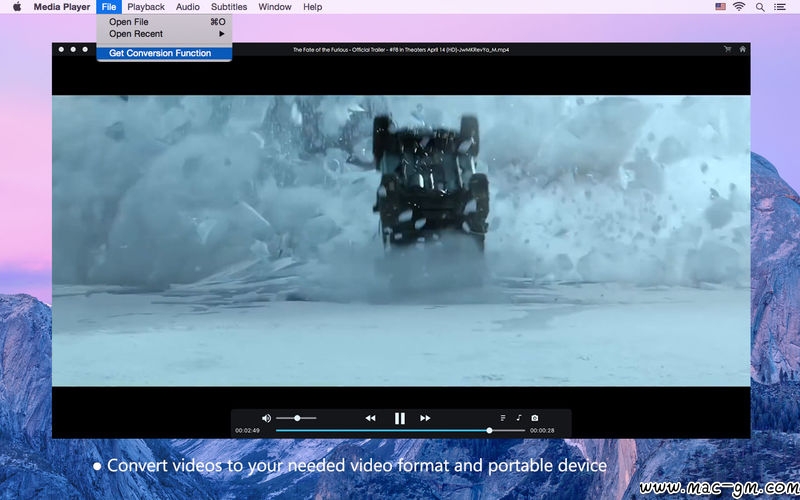The width and height of the screenshot is (800, 500).
Task: Click the video frame of the trailer
Action: click(401, 241)
